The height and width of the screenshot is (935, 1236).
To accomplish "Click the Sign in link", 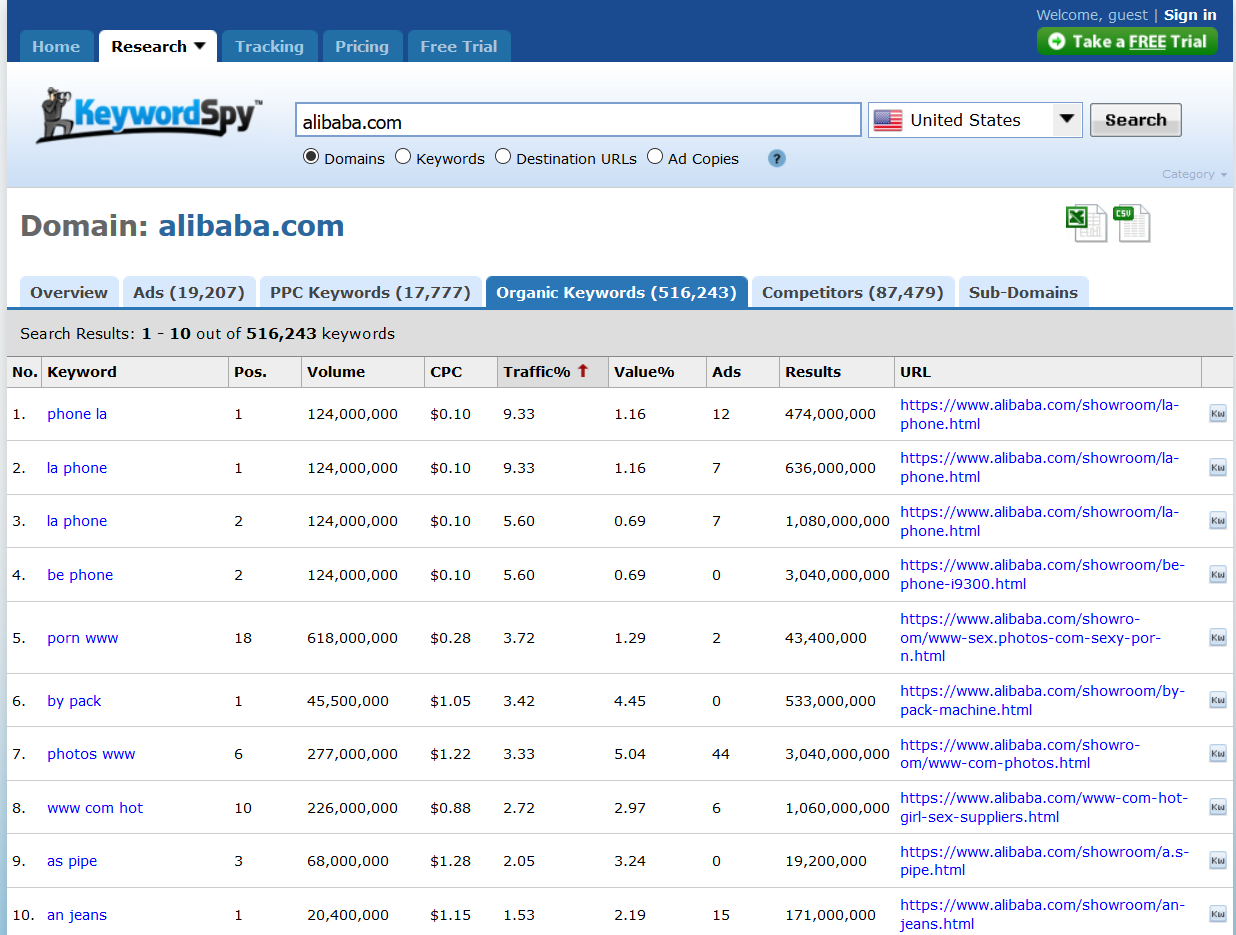I will (x=1189, y=15).
